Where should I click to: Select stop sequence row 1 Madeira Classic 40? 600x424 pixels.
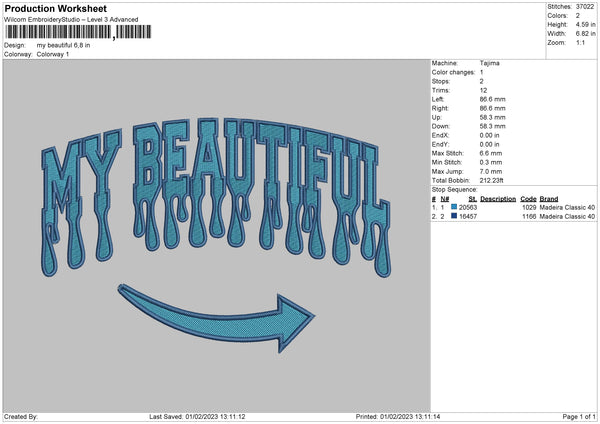568,207
